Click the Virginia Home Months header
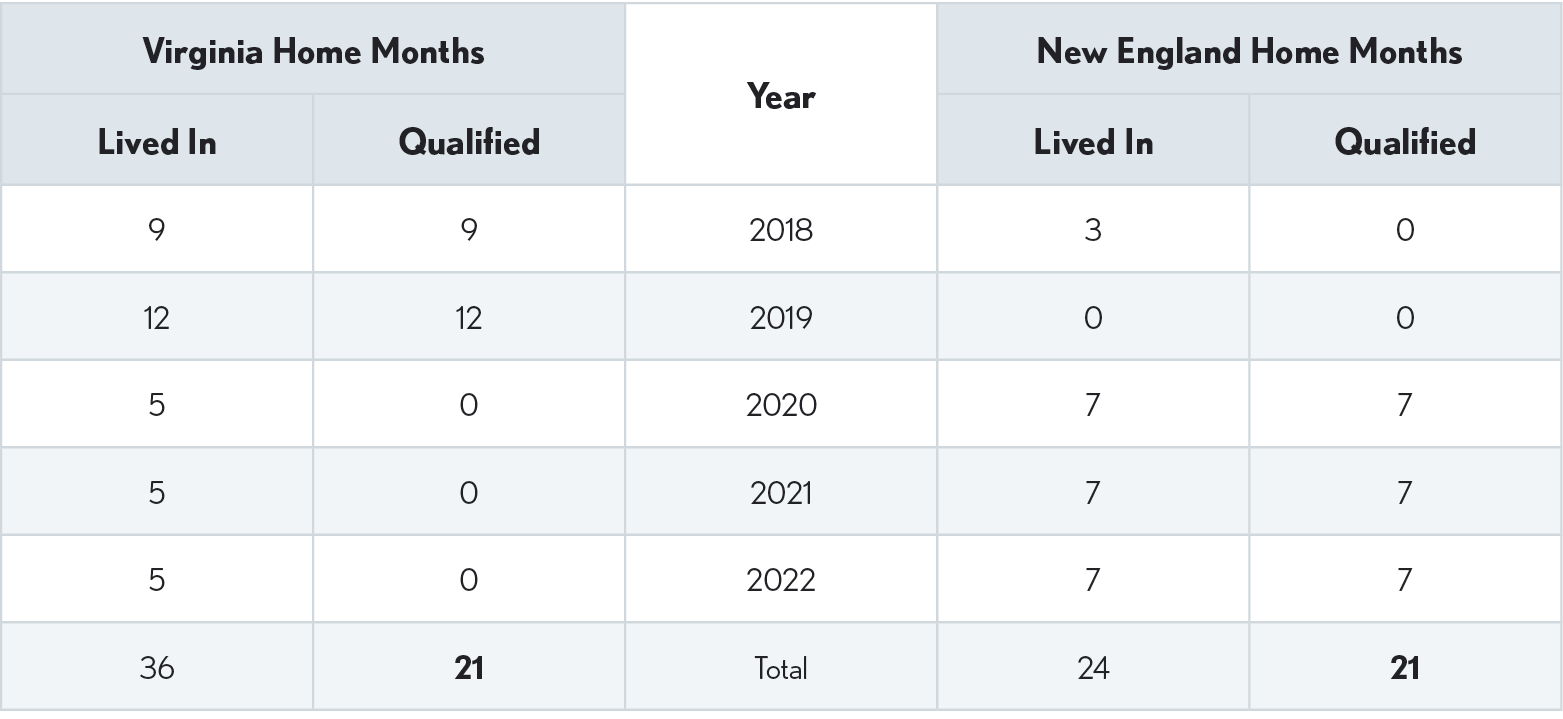The image size is (1563, 719). click(313, 51)
